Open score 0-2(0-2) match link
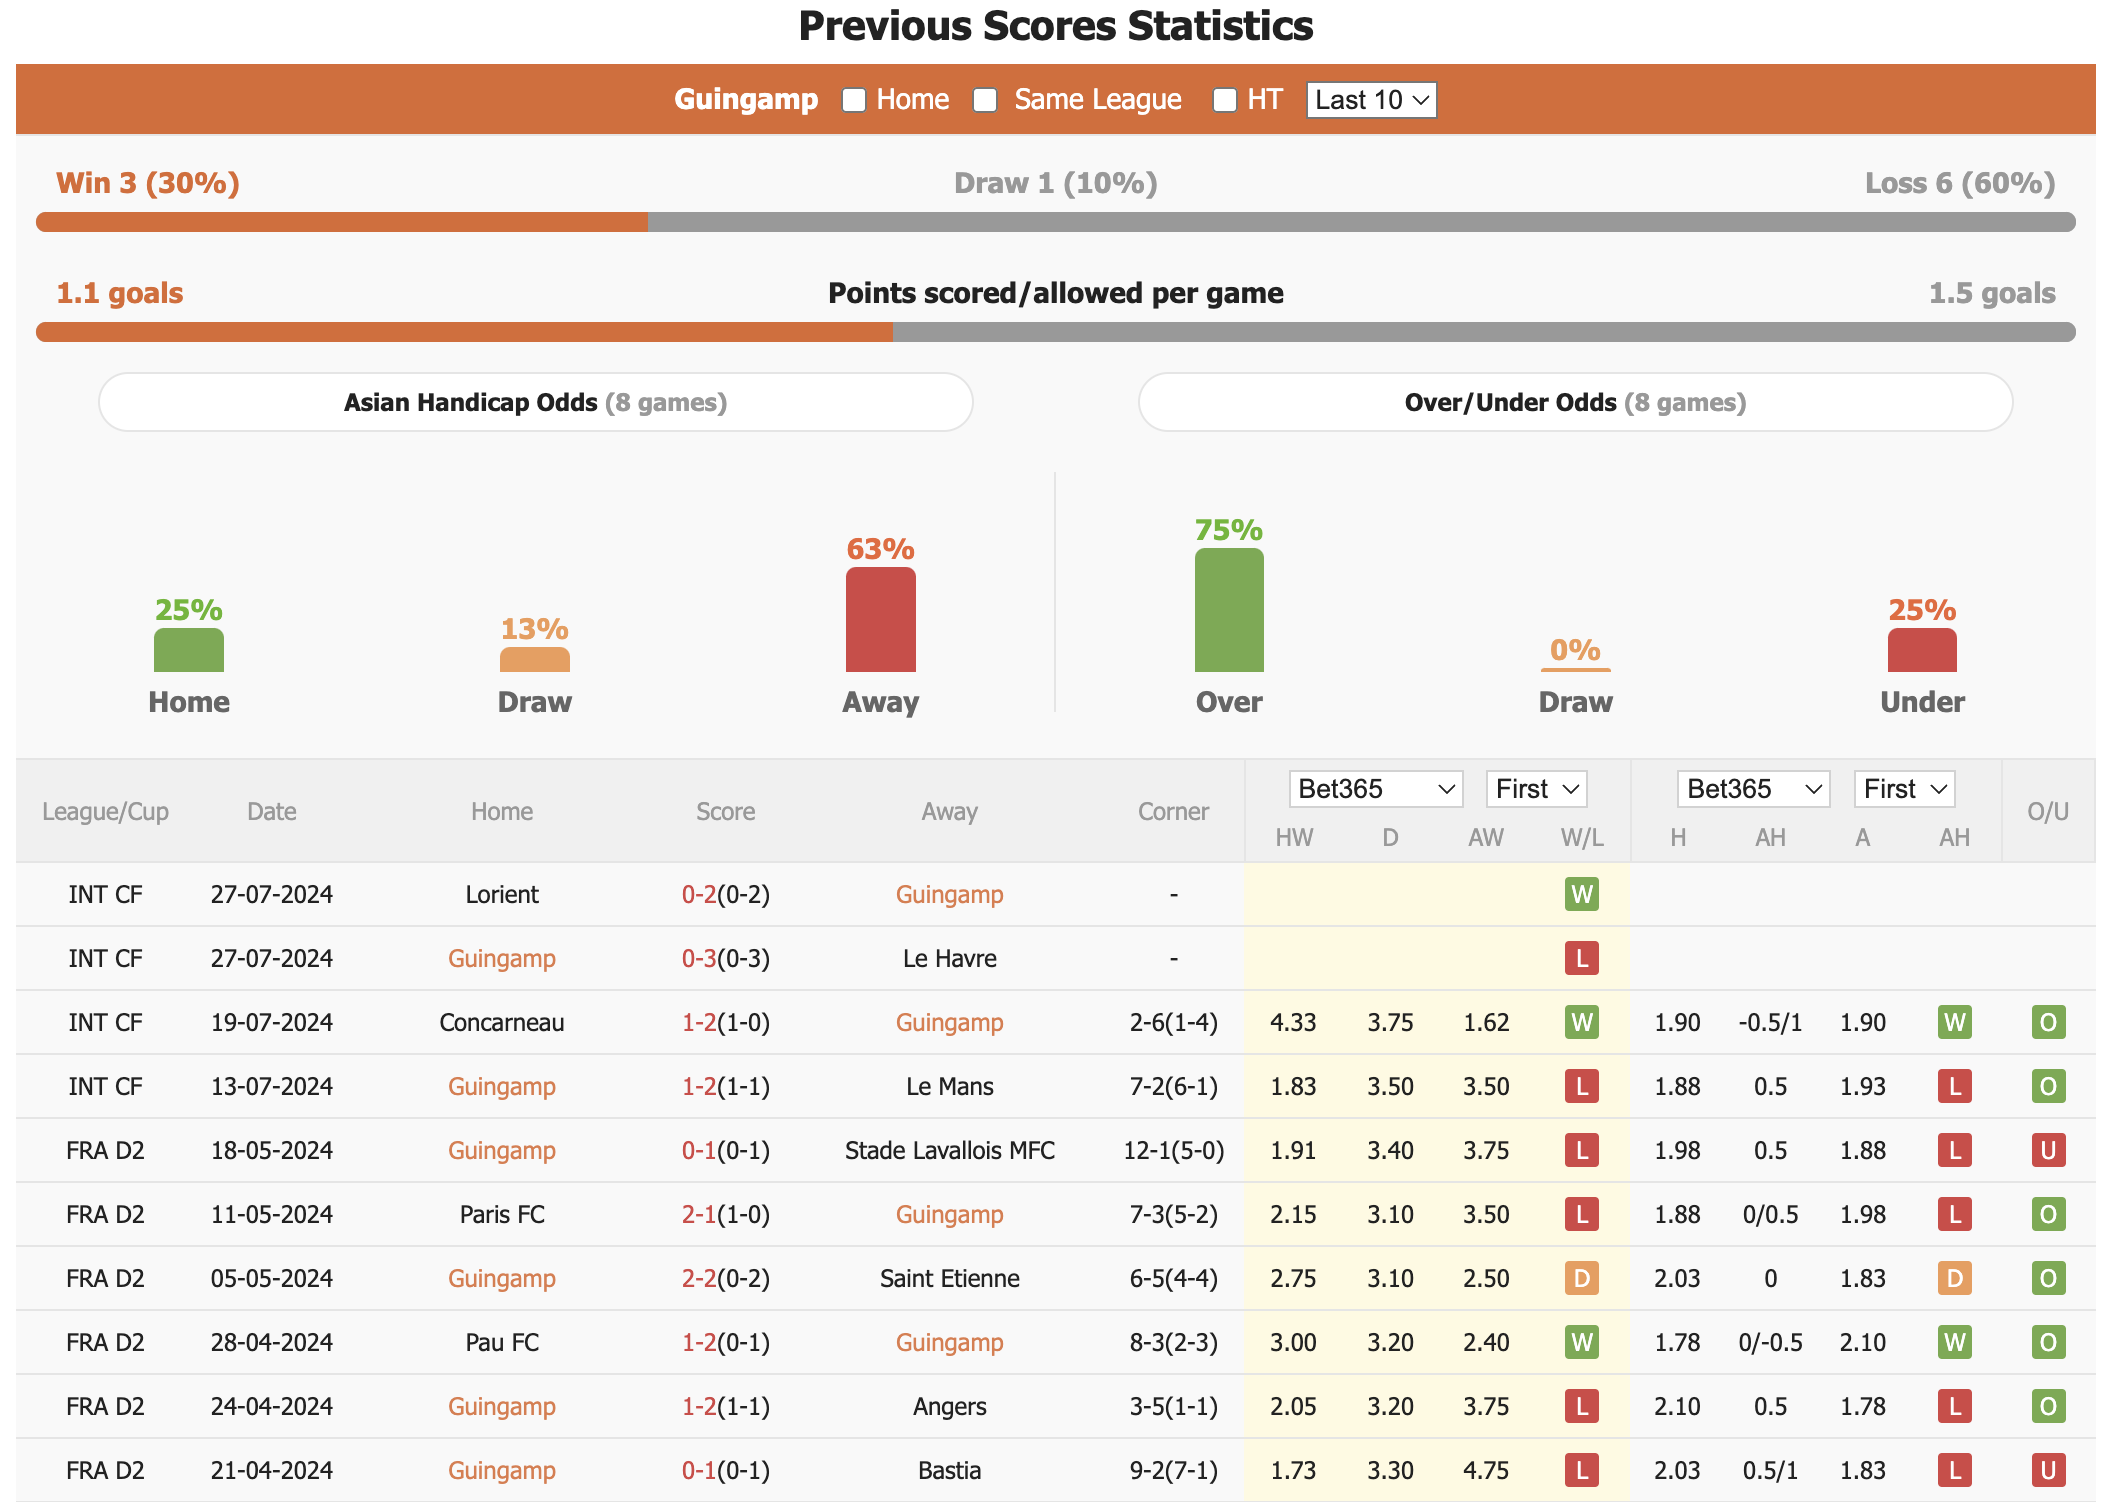The width and height of the screenshot is (2112, 1502). (x=726, y=894)
